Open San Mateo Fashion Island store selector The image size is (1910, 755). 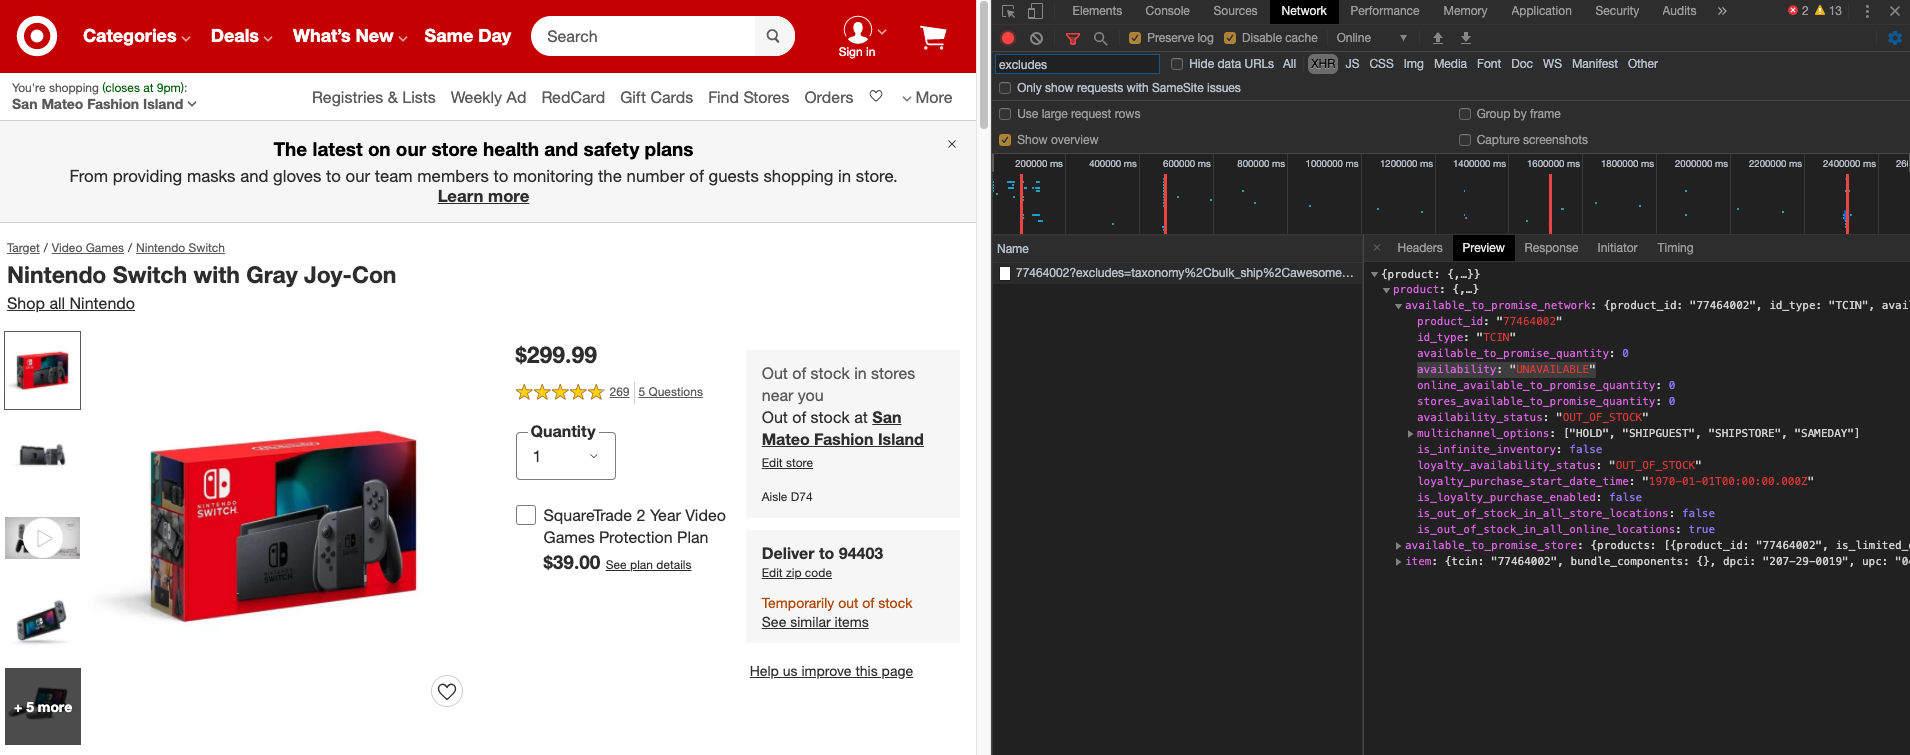[x=104, y=104]
